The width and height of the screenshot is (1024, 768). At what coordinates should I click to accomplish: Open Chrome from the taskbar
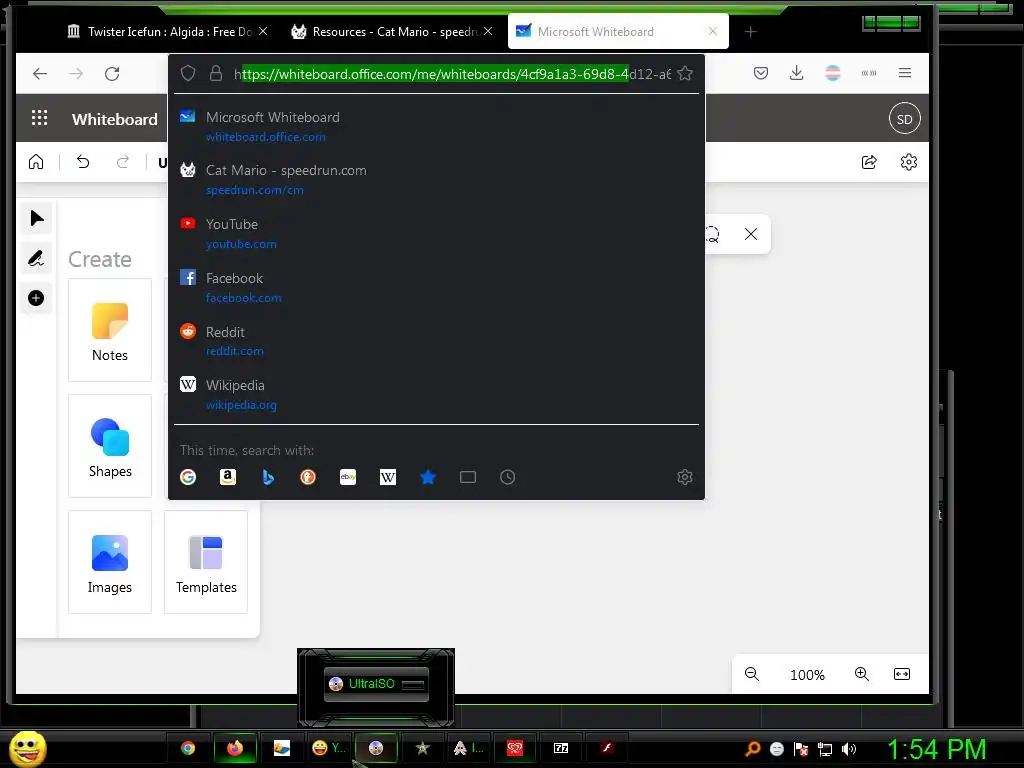[x=188, y=748]
